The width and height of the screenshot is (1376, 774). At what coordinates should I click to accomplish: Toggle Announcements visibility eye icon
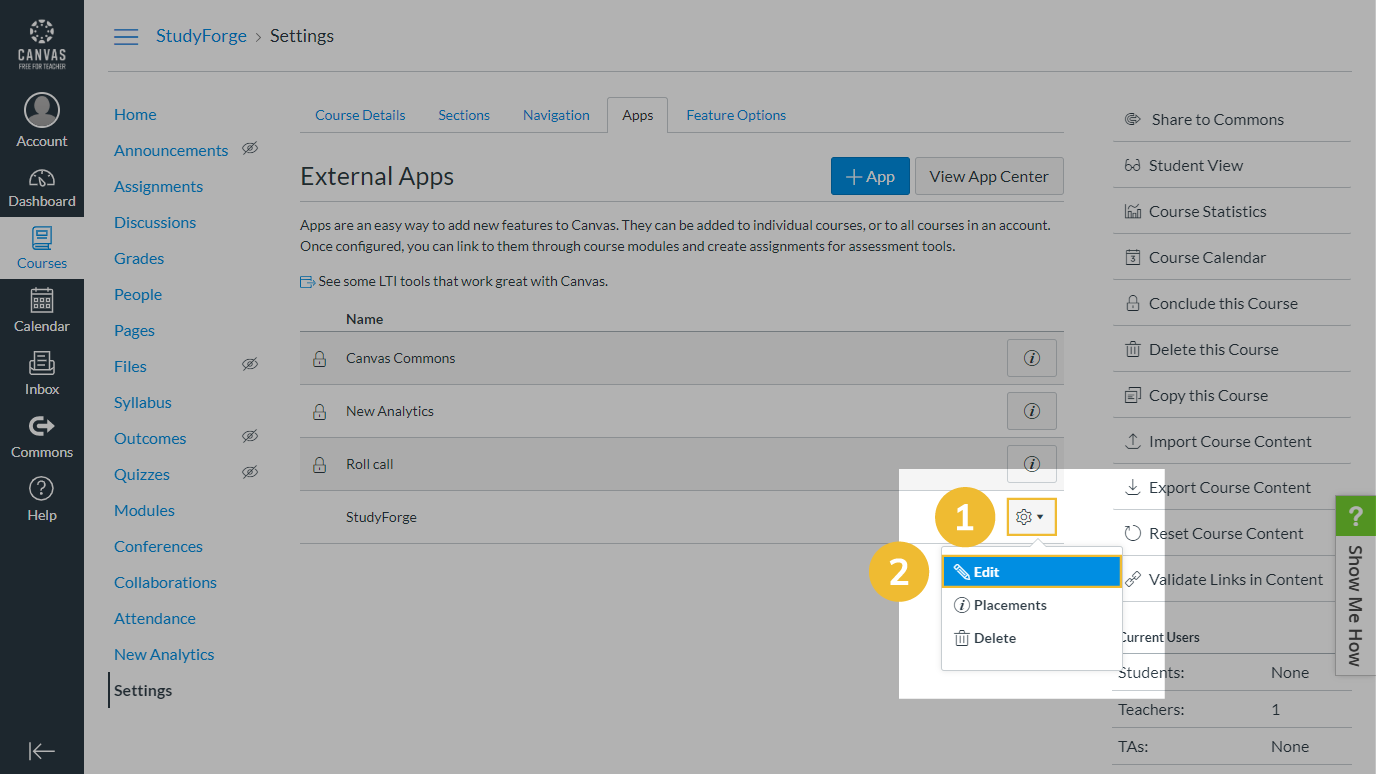pyautogui.click(x=250, y=148)
